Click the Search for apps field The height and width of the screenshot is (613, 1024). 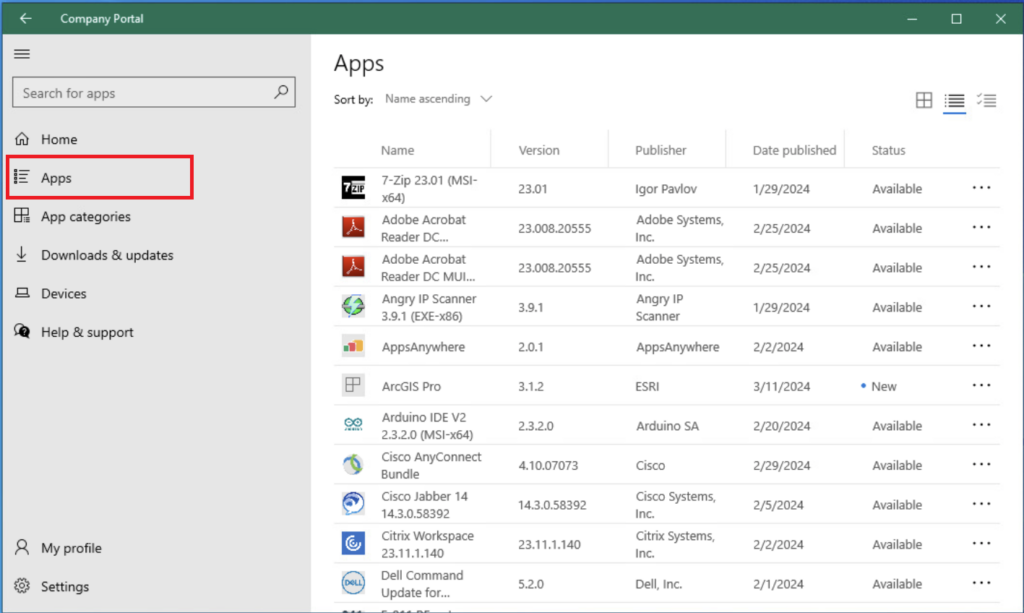140,93
